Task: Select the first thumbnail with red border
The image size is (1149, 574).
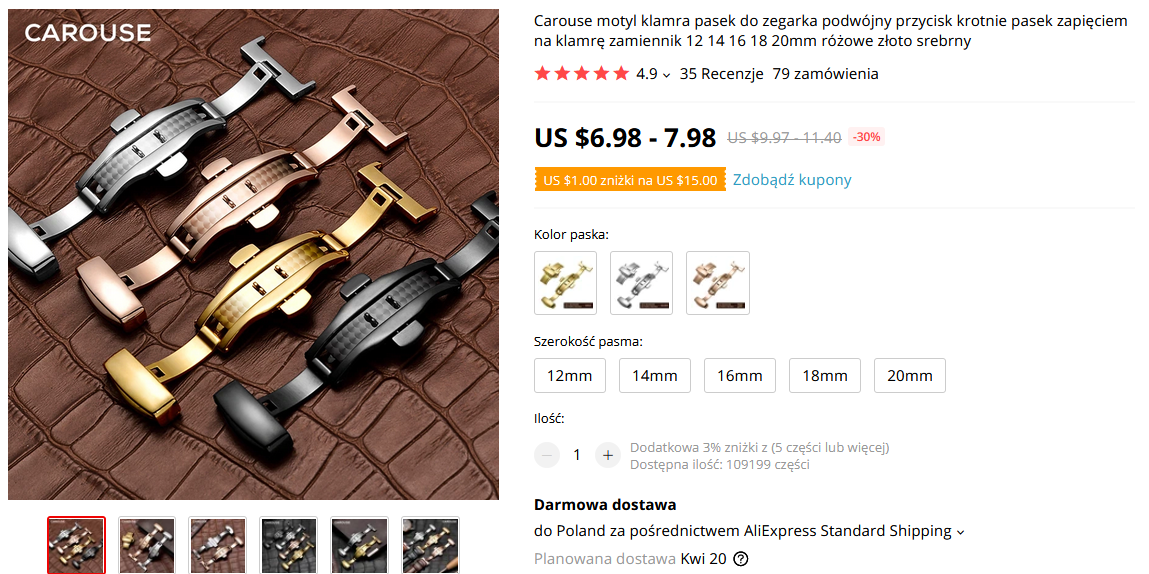Action: click(x=76, y=545)
